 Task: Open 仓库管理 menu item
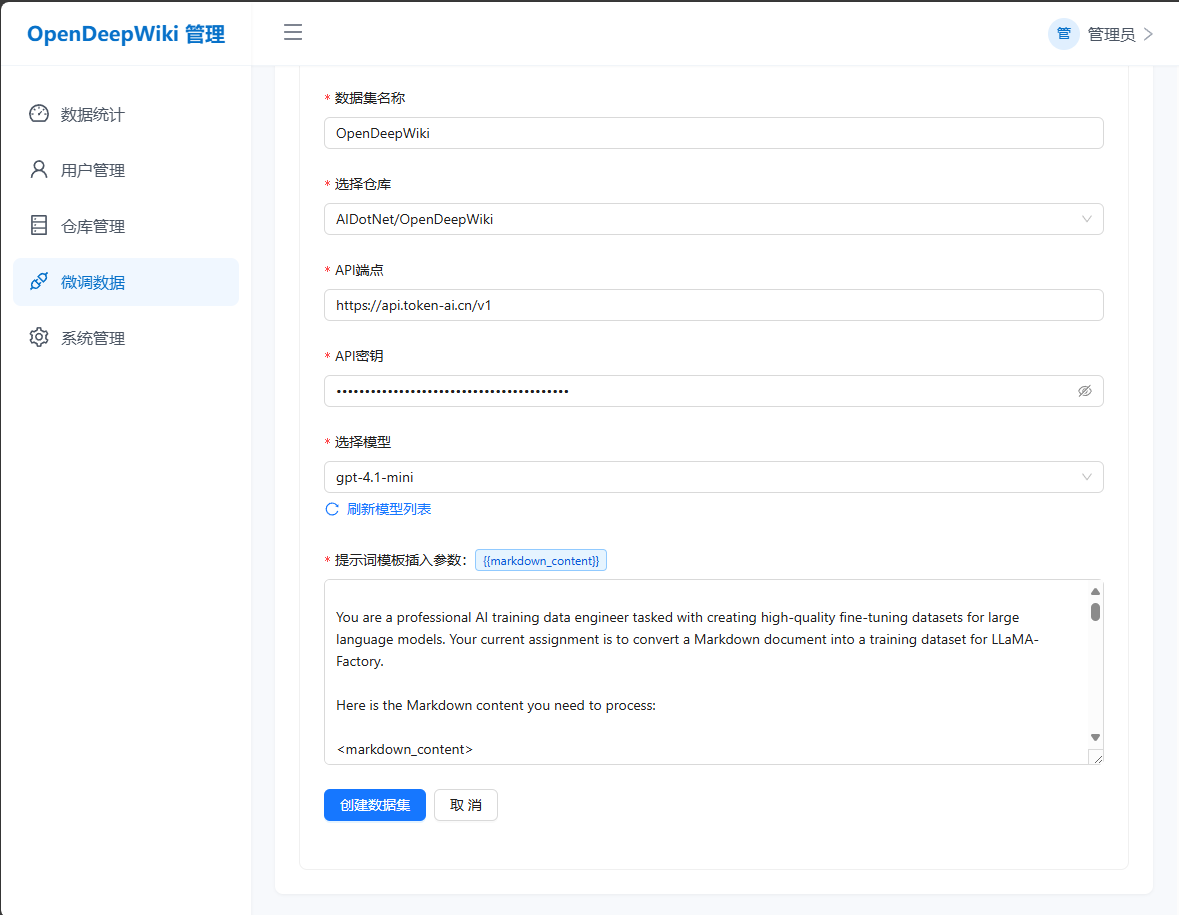(x=126, y=226)
